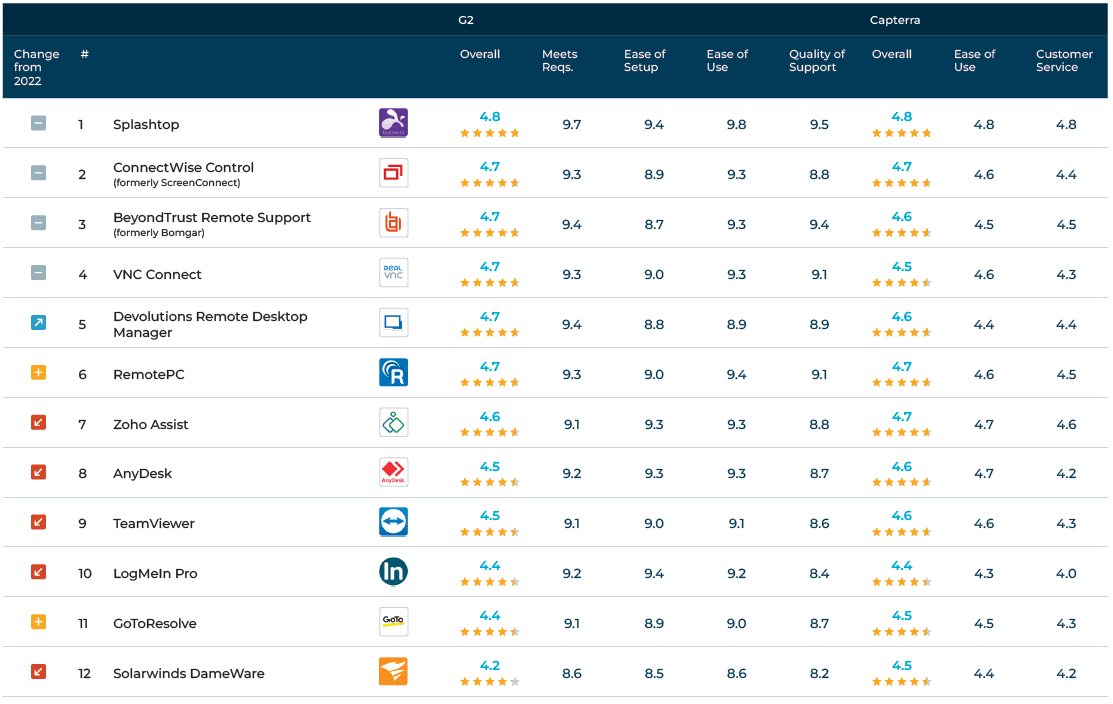Viewport: 1113px width, 704px height.
Task: Click the GoTo logo icon
Action: pyautogui.click(x=393, y=622)
